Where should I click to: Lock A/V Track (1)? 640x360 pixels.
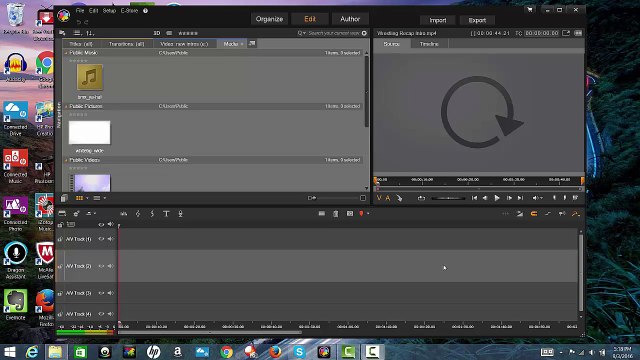pyautogui.click(x=60, y=239)
